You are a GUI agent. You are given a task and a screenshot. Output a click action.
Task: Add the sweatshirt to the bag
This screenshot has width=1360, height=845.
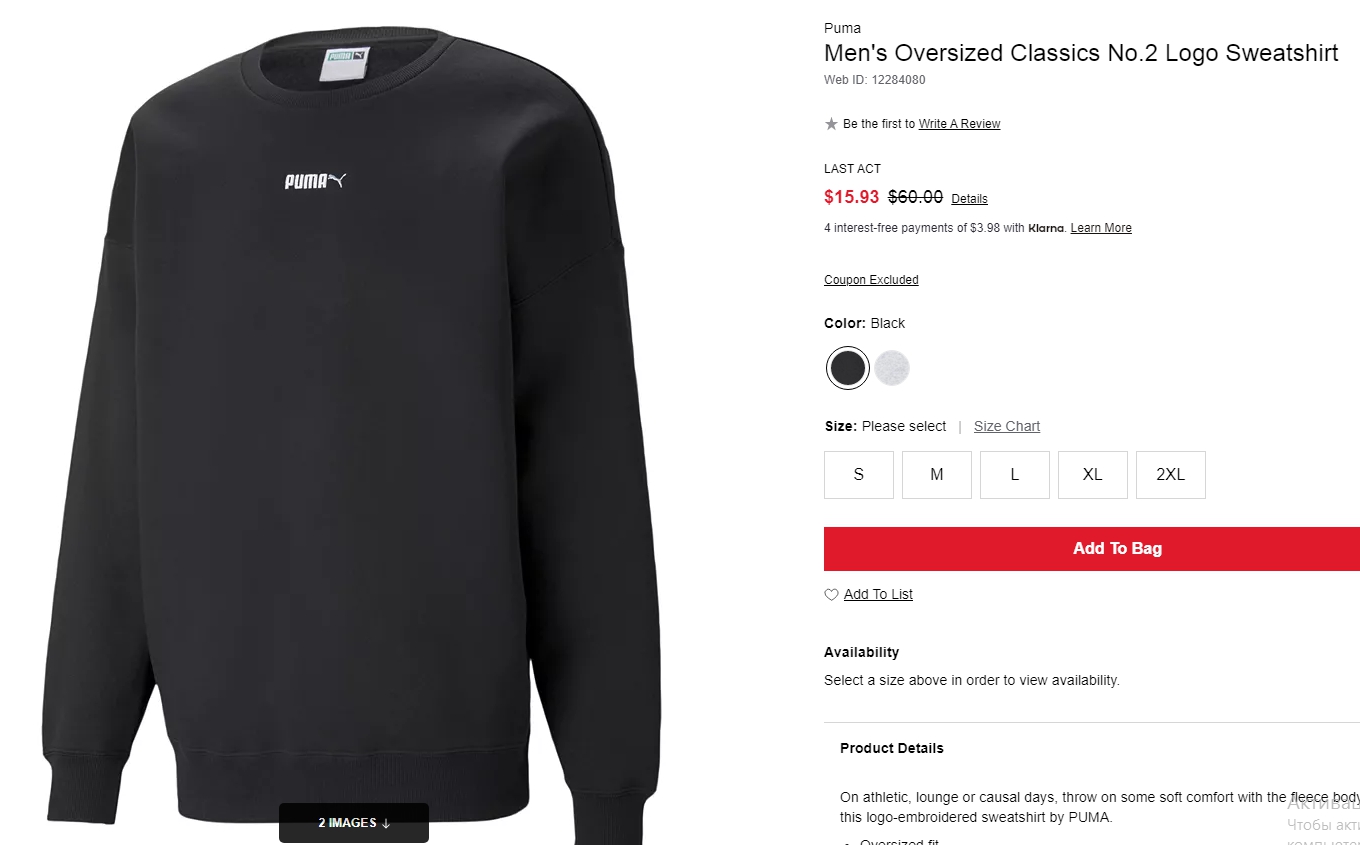pyautogui.click(x=1092, y=549)
